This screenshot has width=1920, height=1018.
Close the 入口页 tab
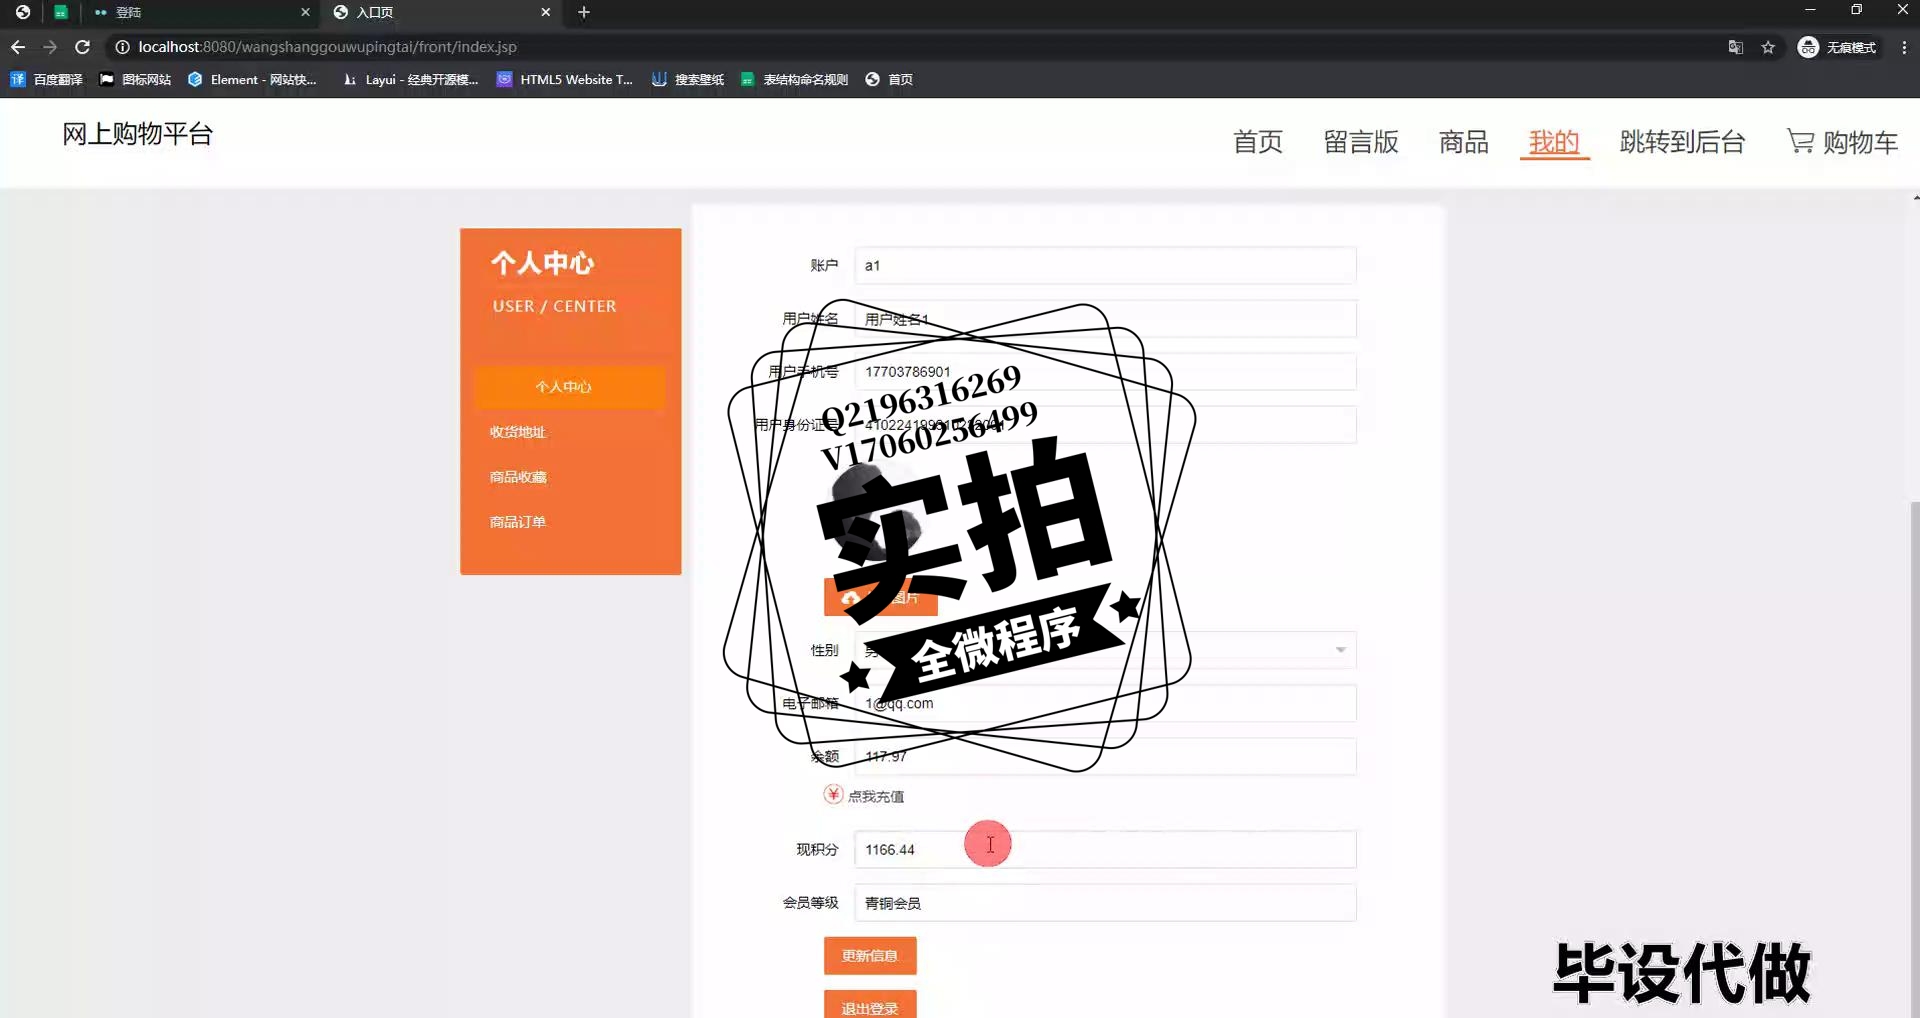545,12
